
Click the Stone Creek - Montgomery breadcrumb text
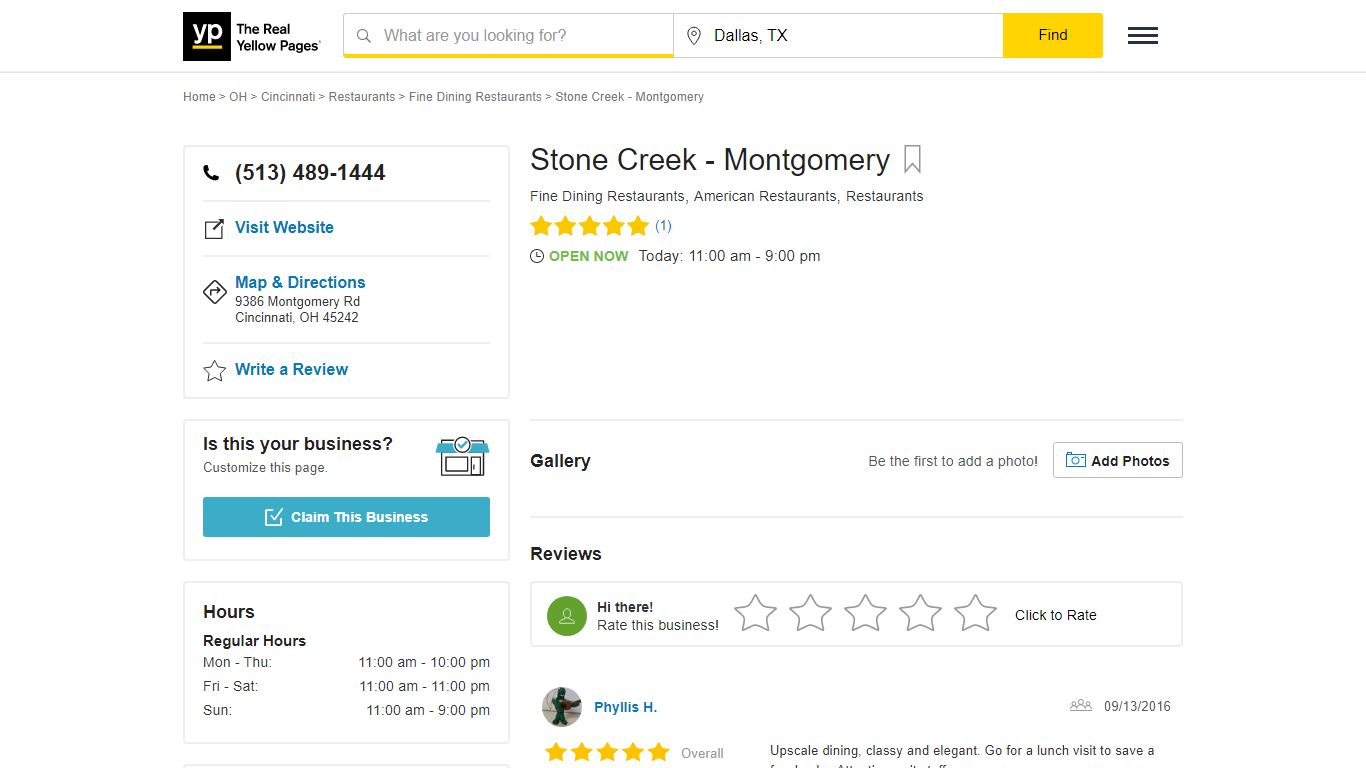pyautogui.click(x=630, y=97)
